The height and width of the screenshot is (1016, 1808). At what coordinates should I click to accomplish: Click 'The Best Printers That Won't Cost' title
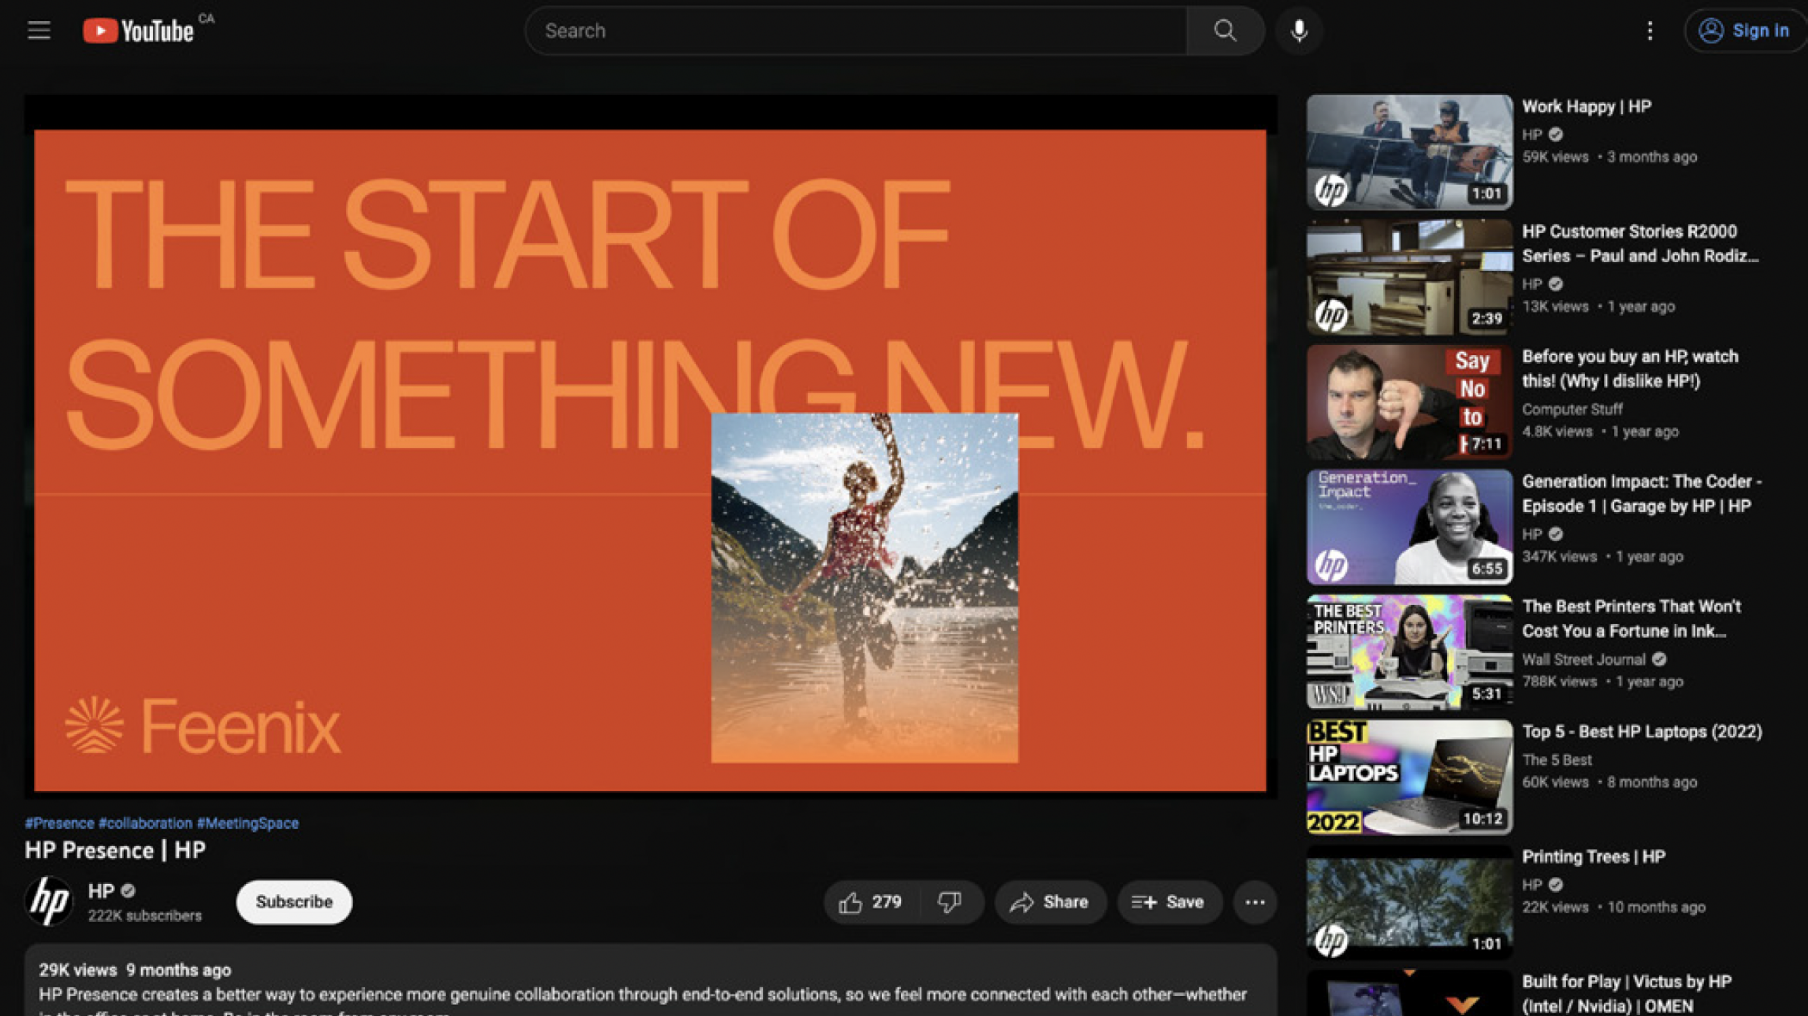pyautogui.click(x=1631, y=618)
